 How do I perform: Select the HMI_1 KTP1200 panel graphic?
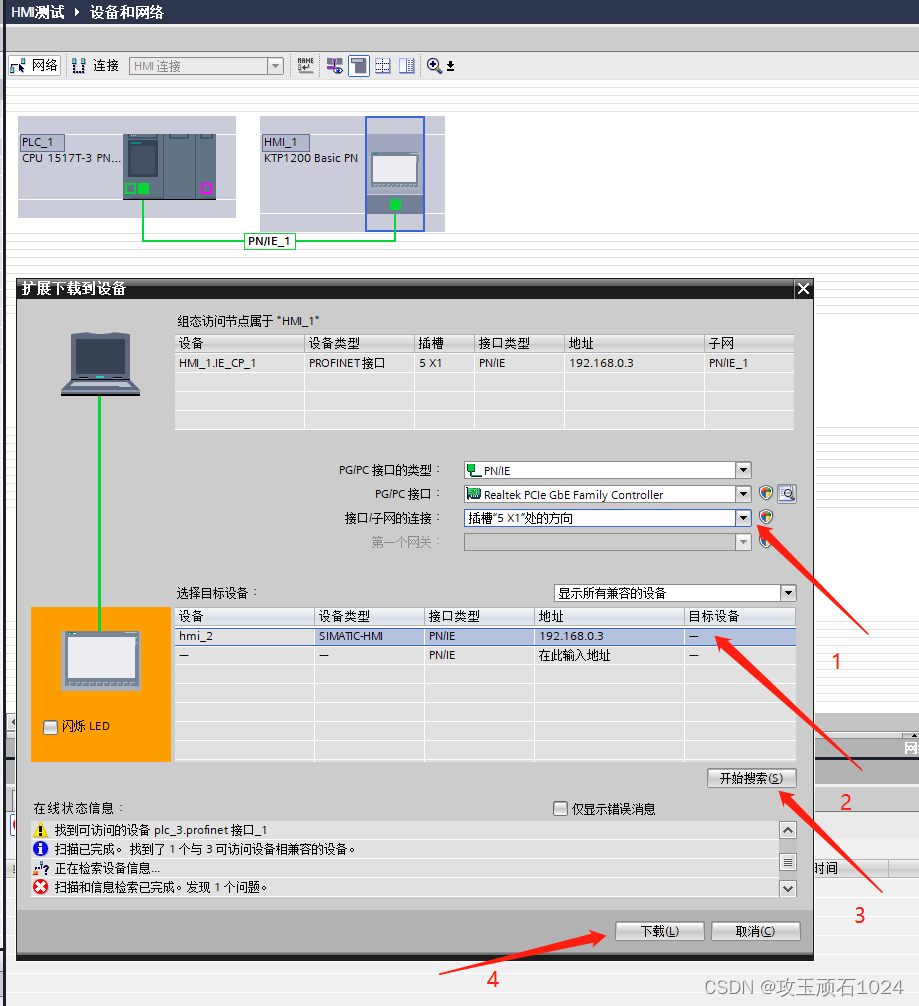(395, 173)
